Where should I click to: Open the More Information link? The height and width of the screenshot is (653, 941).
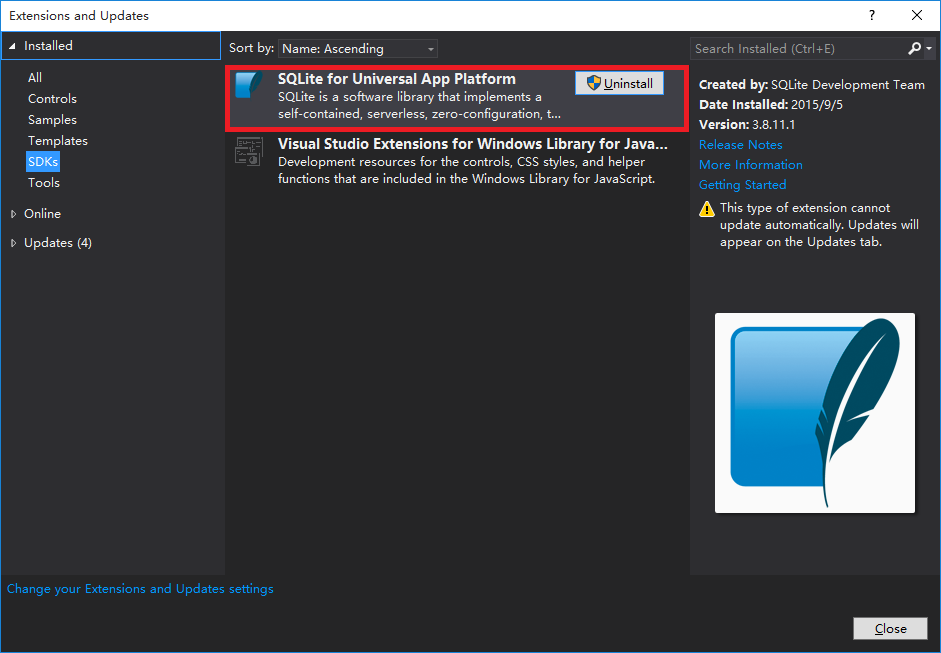(750, 164)
